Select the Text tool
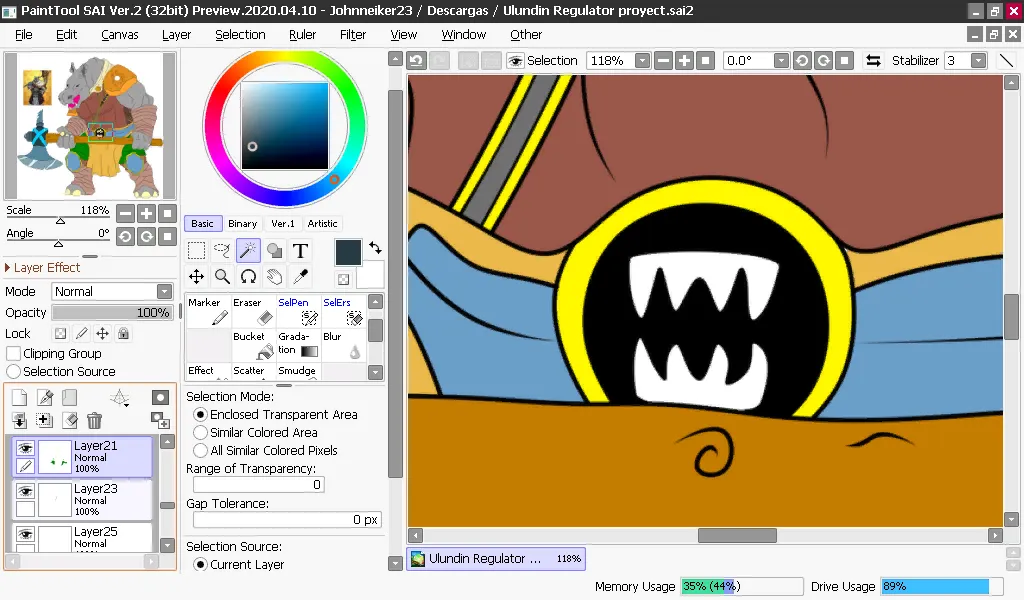 [x=300, y=251]
